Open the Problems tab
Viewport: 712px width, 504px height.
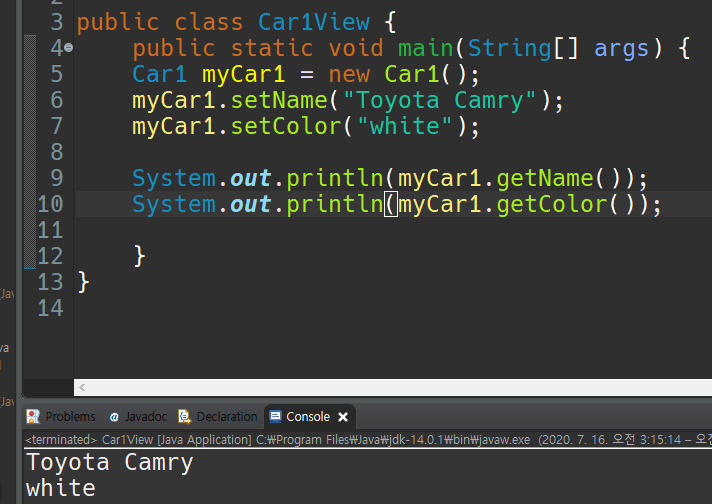[x=61, y=416]
